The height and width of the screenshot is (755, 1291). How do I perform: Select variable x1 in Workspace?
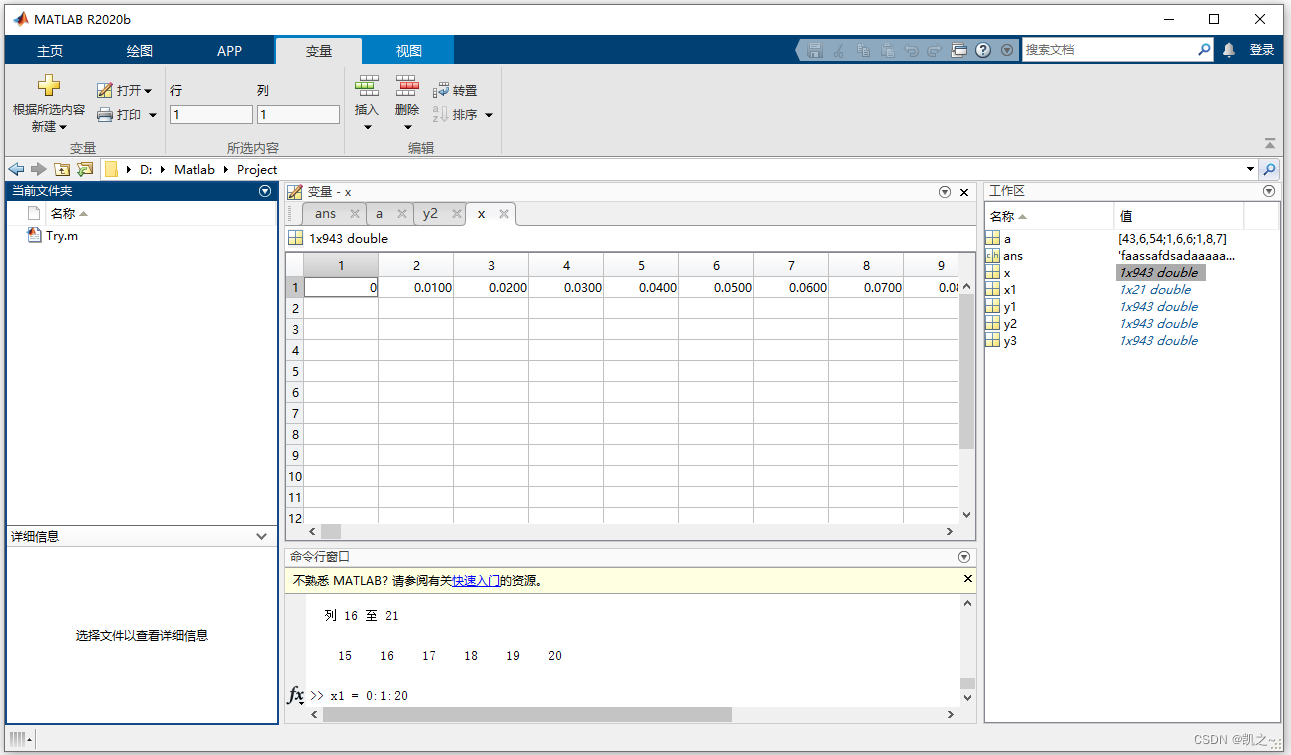pos(1010,290)
